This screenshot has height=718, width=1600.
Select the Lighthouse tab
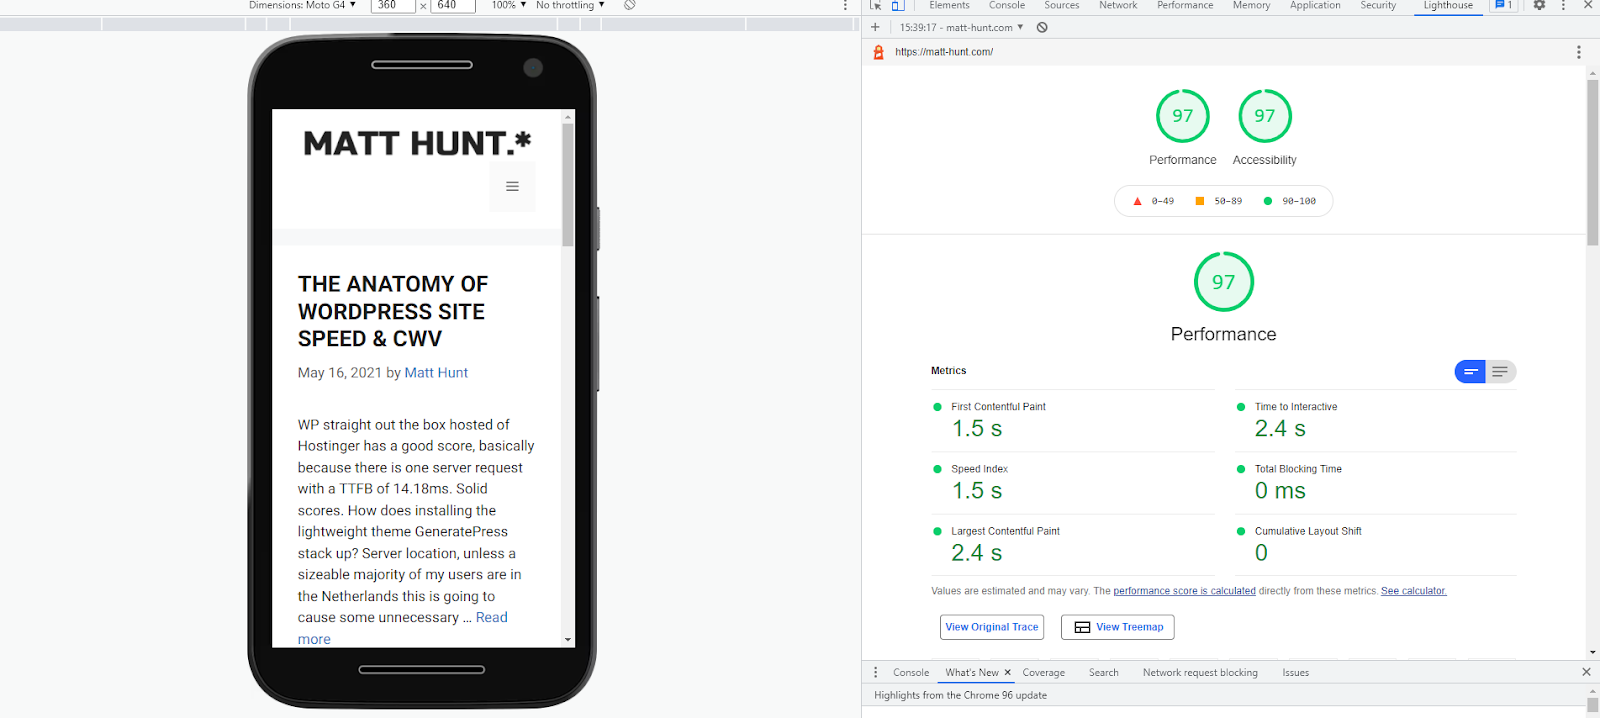click(x=1448, y=5)
